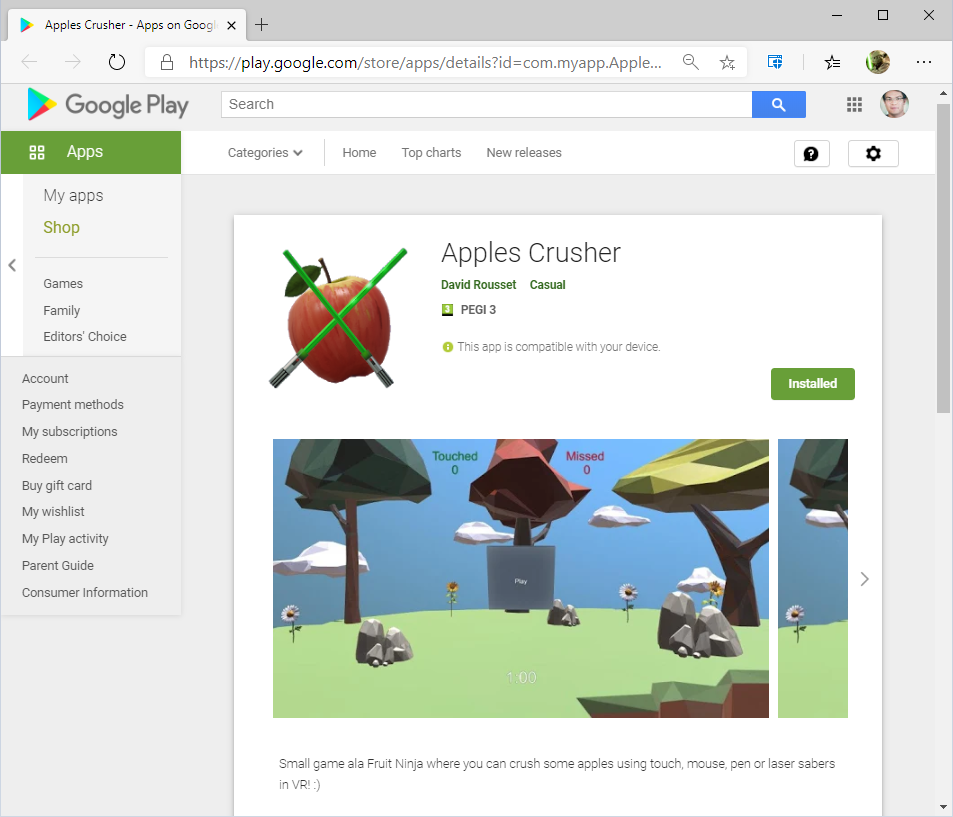
Task: Click the Apples Crusher title text
Action: [x=531, y=253]
